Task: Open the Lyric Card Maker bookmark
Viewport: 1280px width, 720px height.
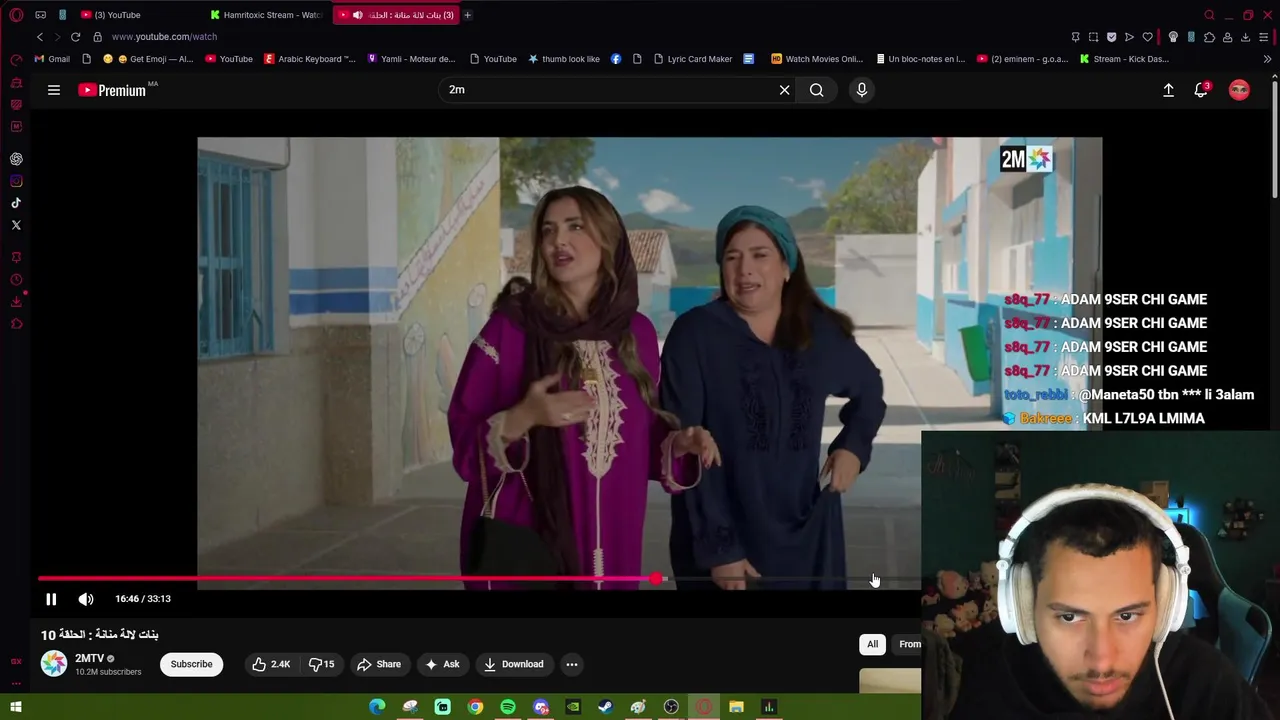Action: 693,59
